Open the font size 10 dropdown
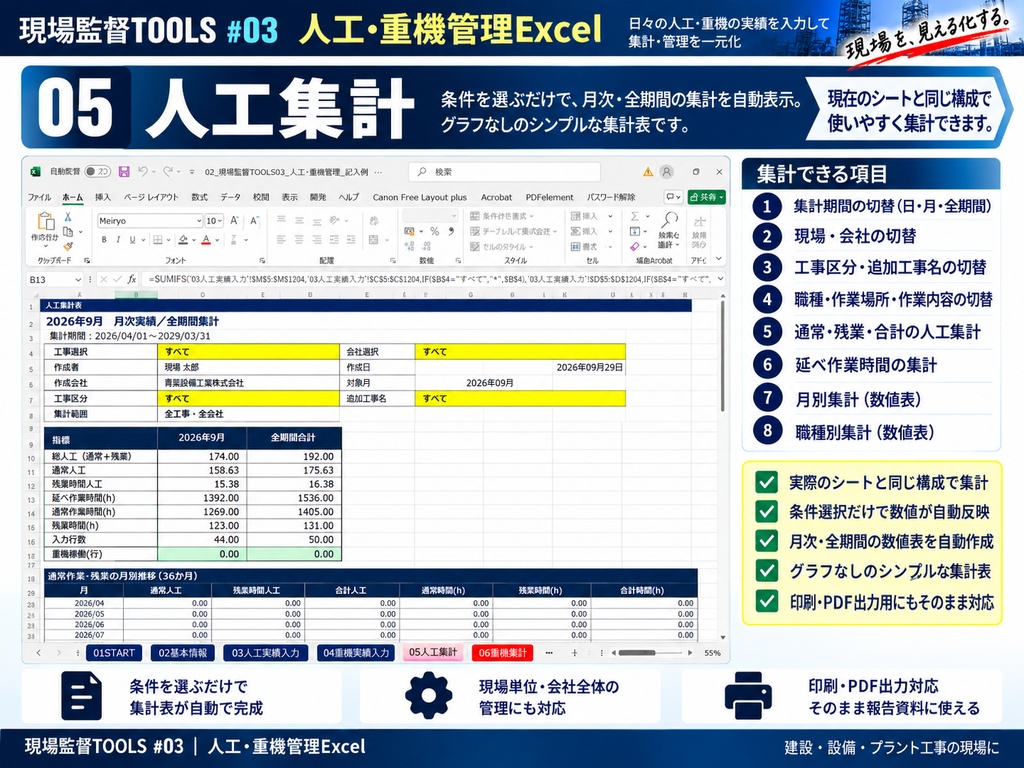1024x768 pixels. [x=220, y=221]
